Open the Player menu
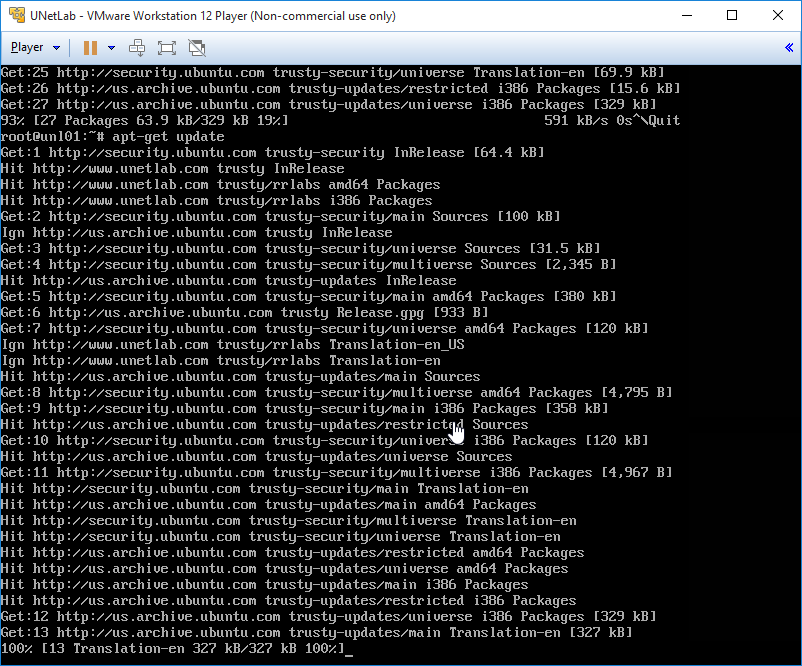This screenshot has height=666, width=802. coord(27,48)
